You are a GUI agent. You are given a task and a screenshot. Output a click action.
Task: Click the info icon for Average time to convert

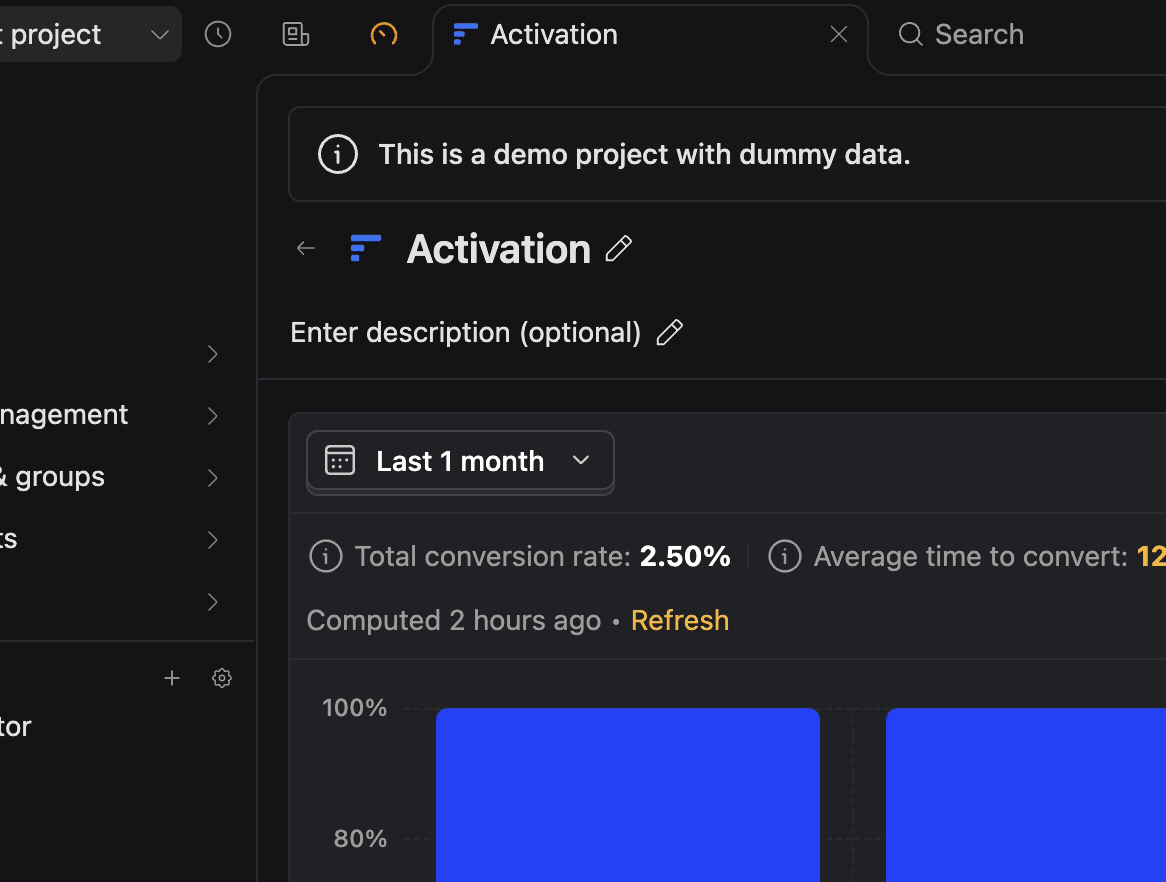coord(785,556)
